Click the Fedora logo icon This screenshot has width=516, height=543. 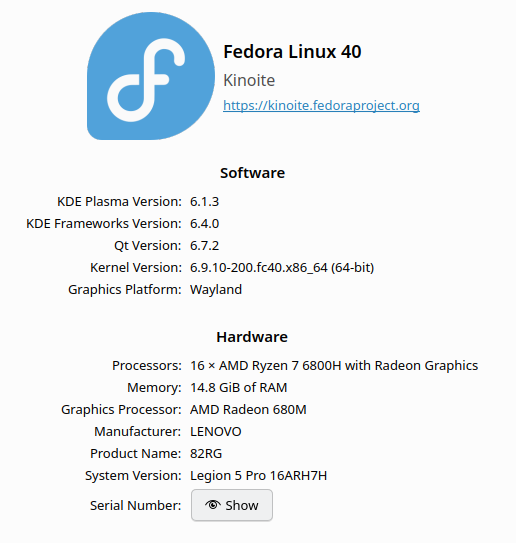(151, 76)
